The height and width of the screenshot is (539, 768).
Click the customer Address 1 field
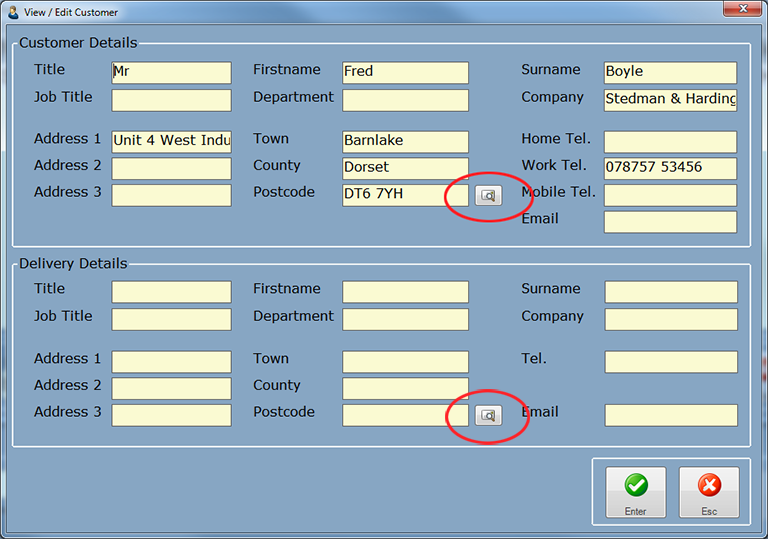tap(171, 141)
